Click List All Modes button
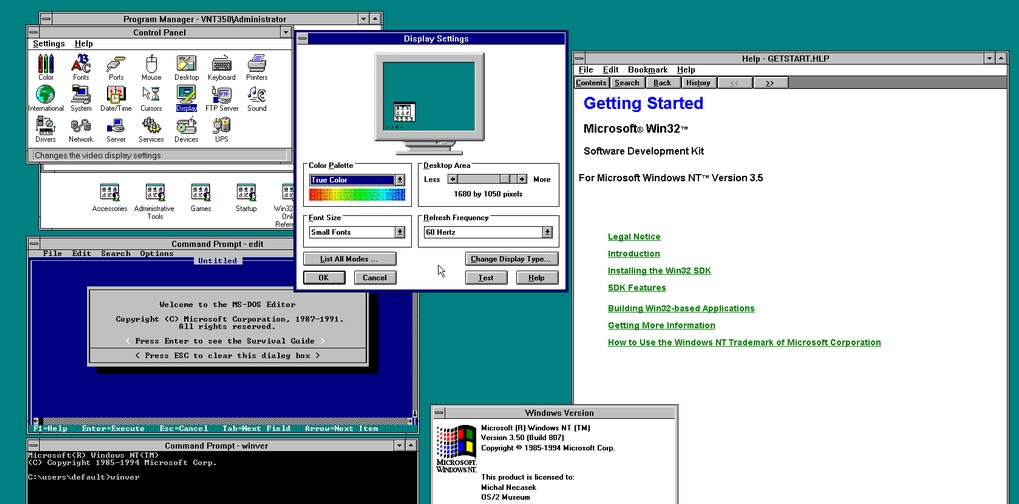The height and width of the screenshot is (504, 1019). coord(349,258)
